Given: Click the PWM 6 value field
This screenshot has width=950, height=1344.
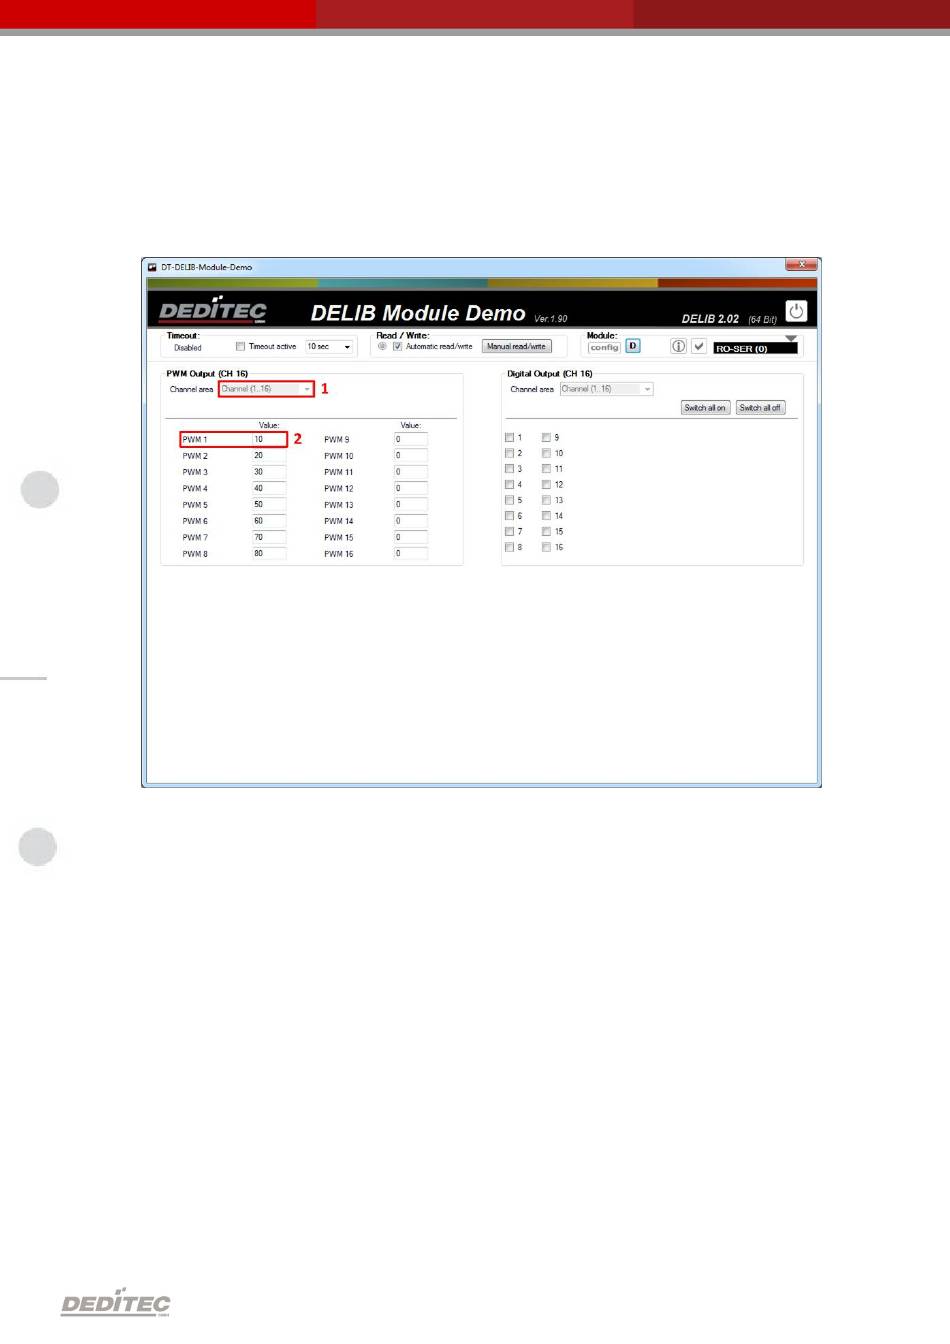Looking at the screenshot, I should coord(269,521).
